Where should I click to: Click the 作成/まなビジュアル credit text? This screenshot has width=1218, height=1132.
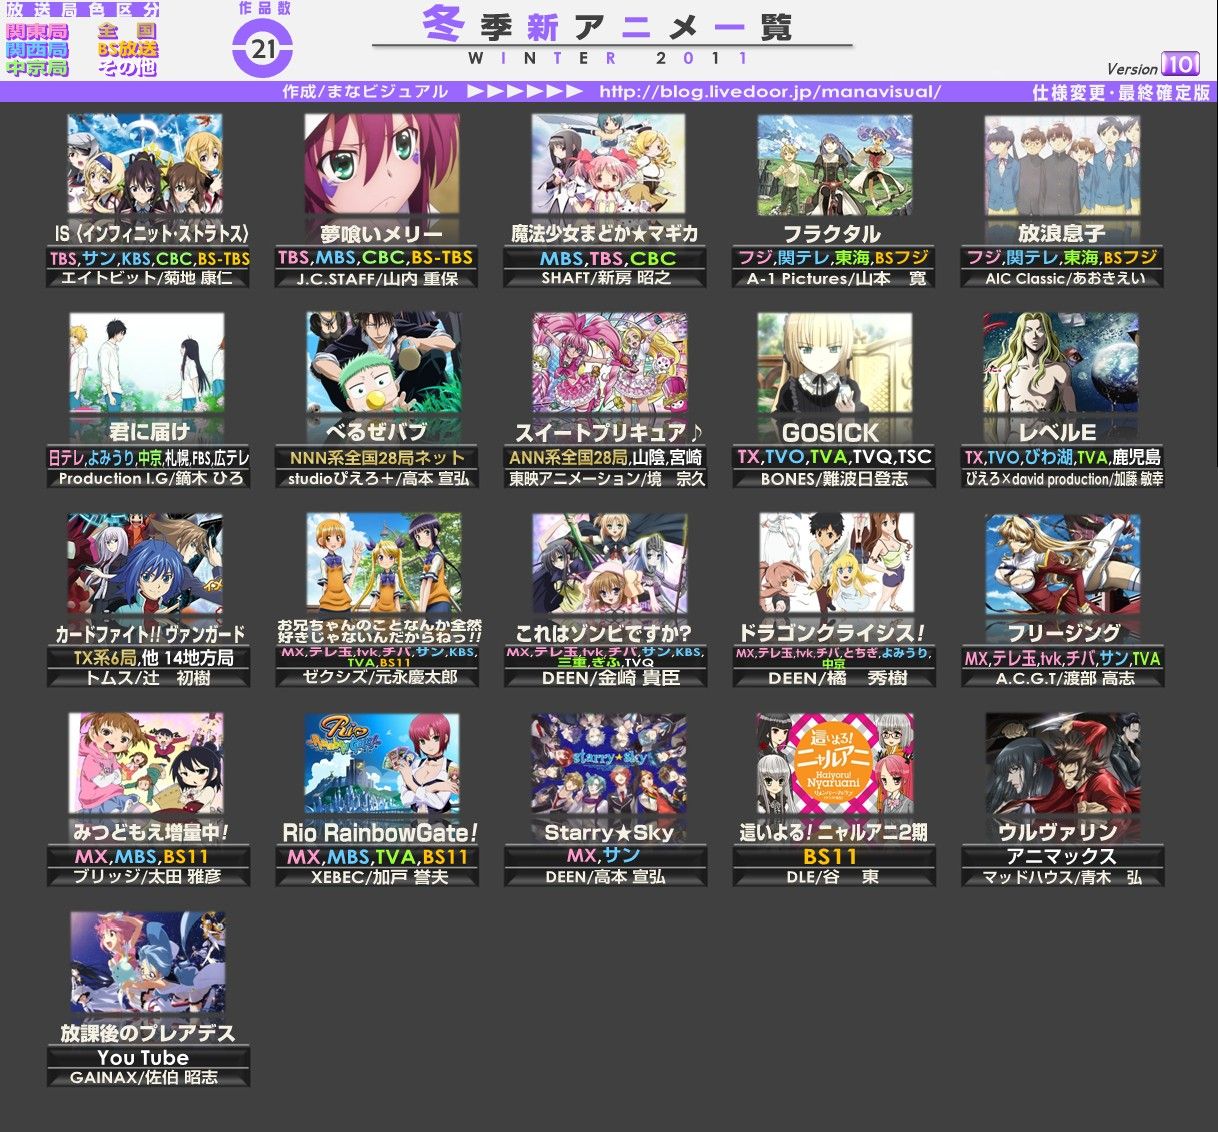[x=365, y=91]
